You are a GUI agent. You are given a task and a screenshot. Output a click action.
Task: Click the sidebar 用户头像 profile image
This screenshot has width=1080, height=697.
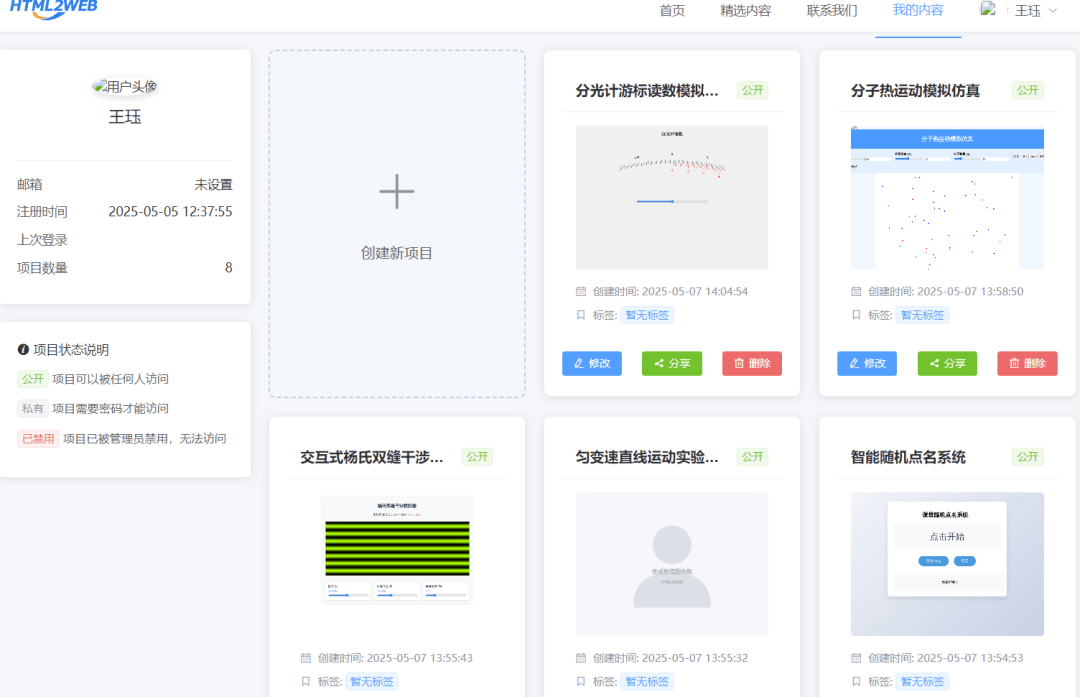125,86
